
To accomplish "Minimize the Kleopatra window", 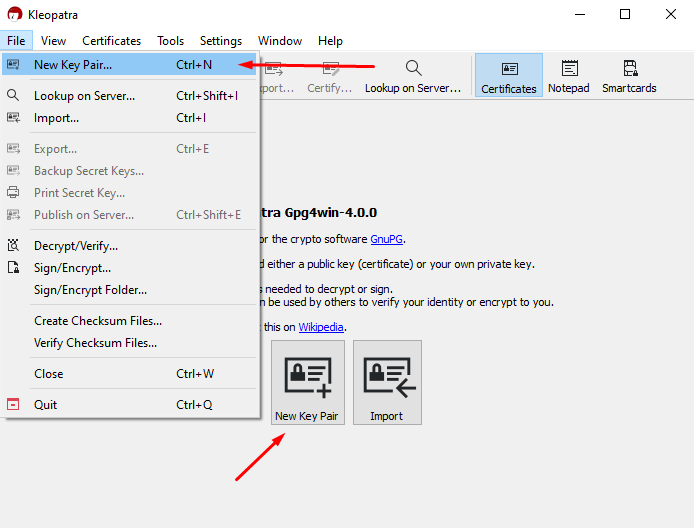I will pos(580,14).
